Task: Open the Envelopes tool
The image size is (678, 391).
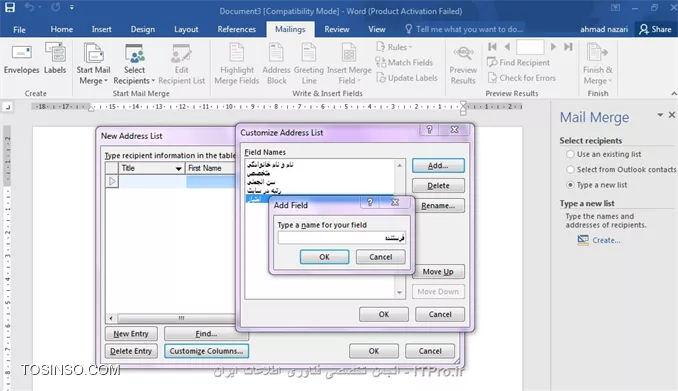Action: coord(21,60)
